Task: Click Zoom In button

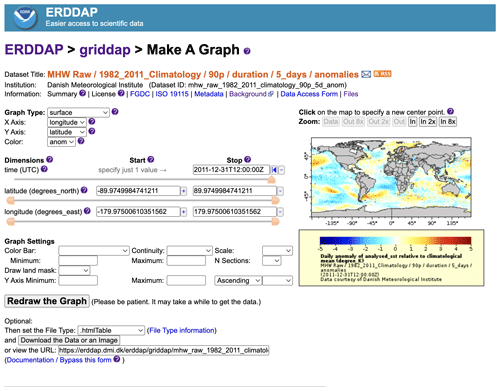Action: [412, 122]
